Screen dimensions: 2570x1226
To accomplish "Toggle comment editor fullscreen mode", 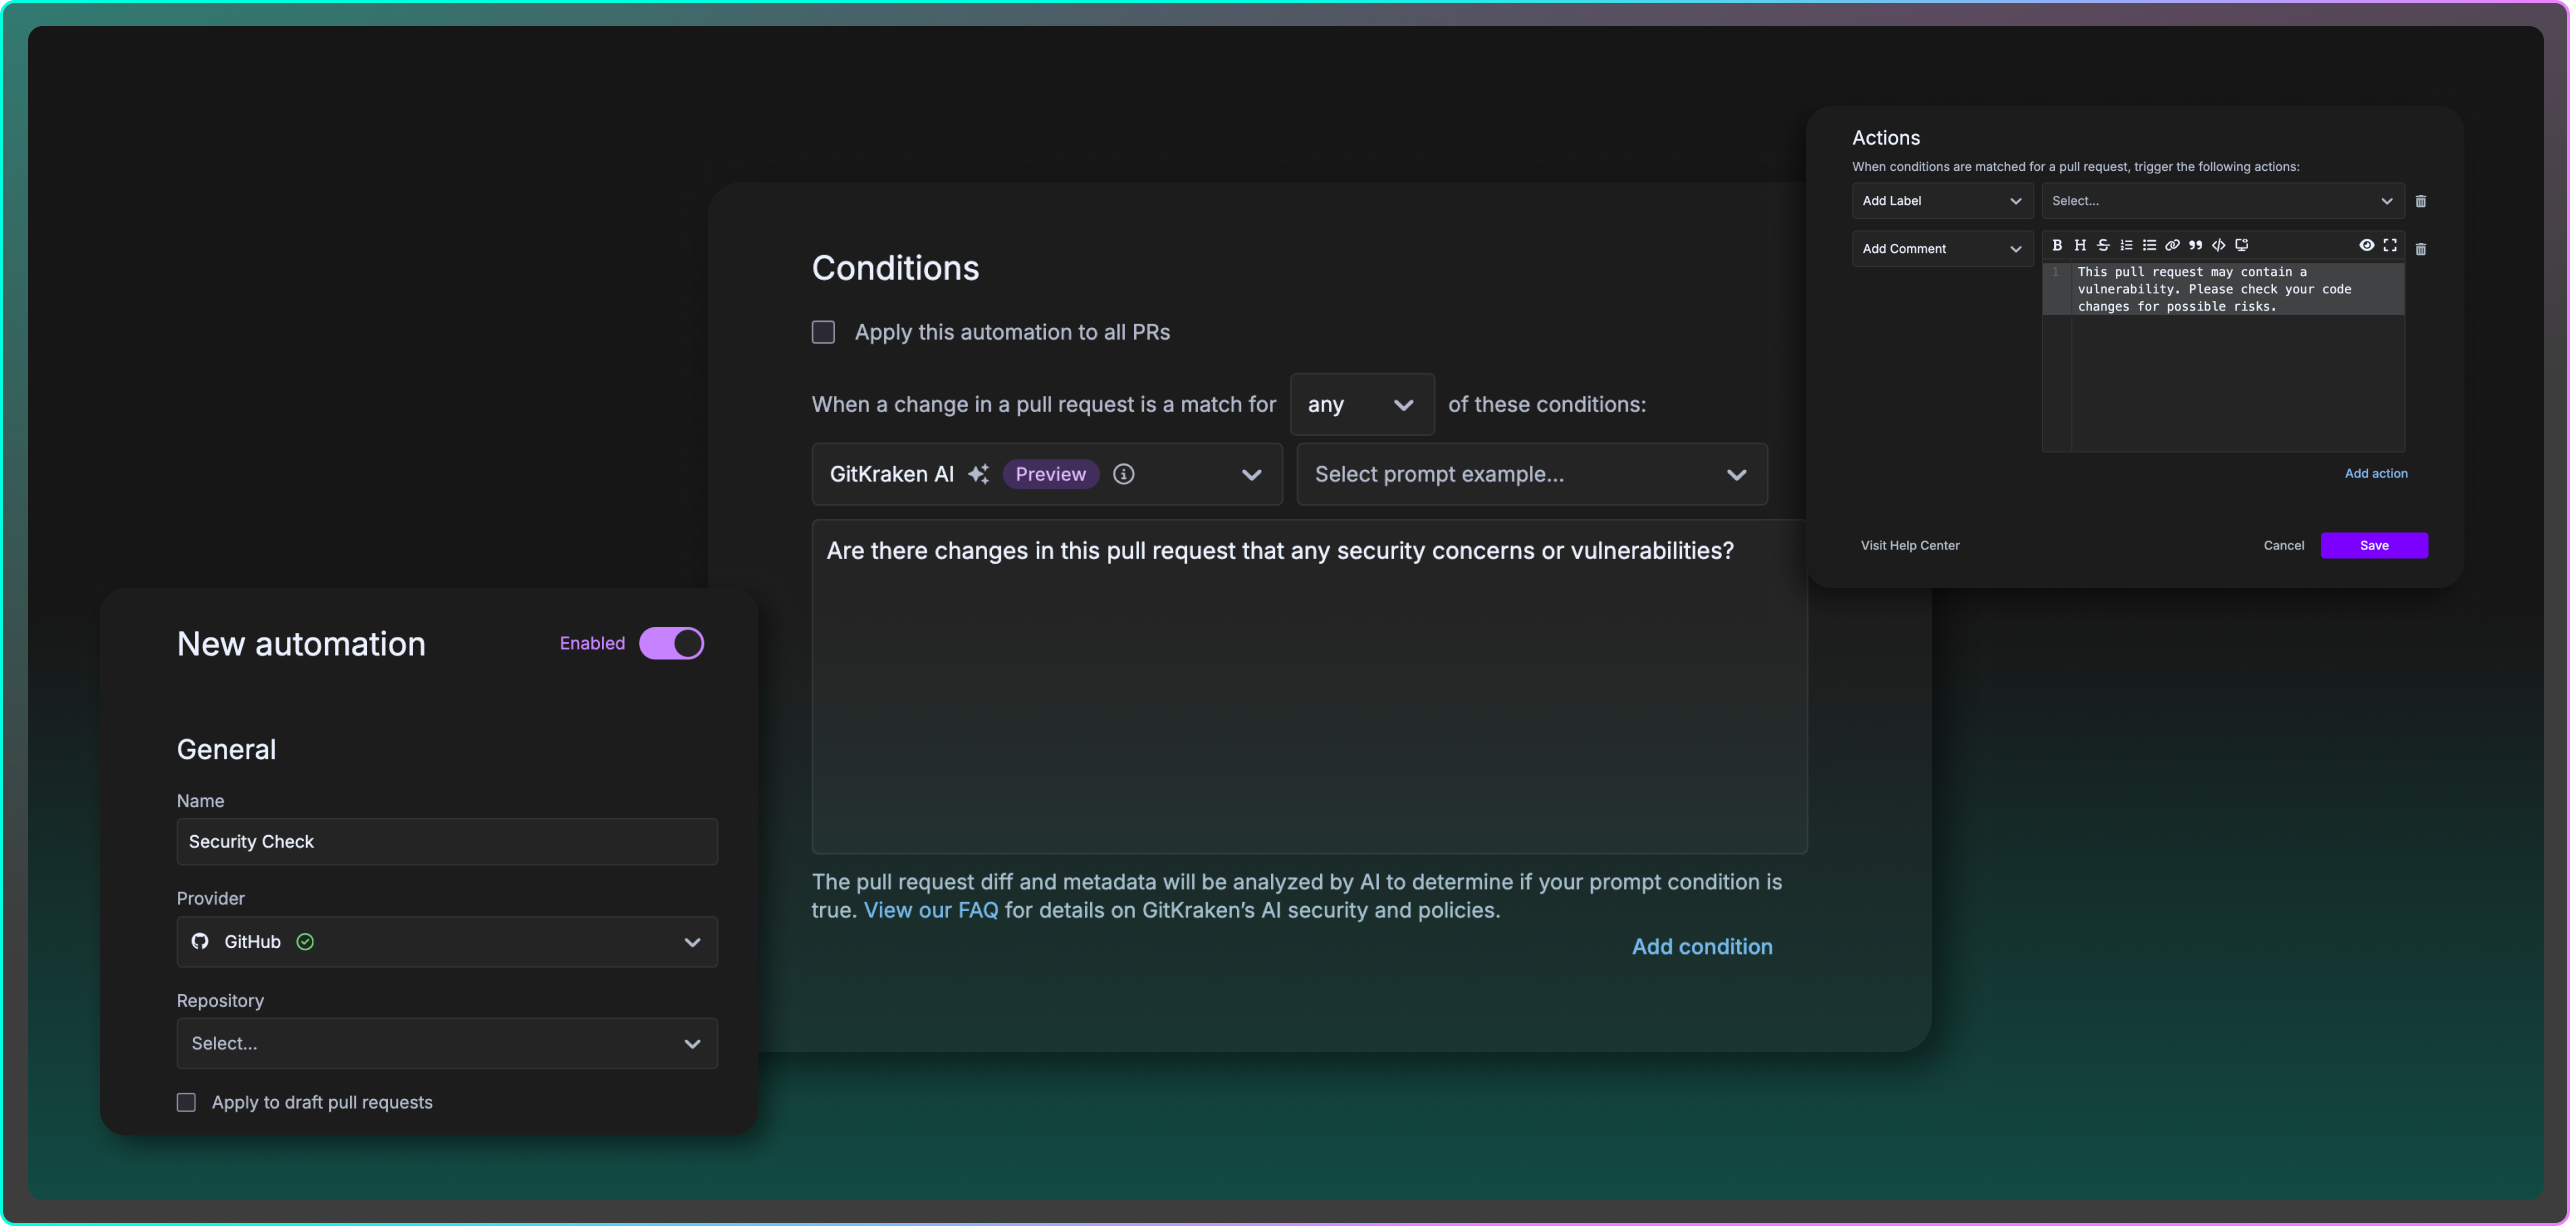I will pyautogui.click(x=2391, y=245).
